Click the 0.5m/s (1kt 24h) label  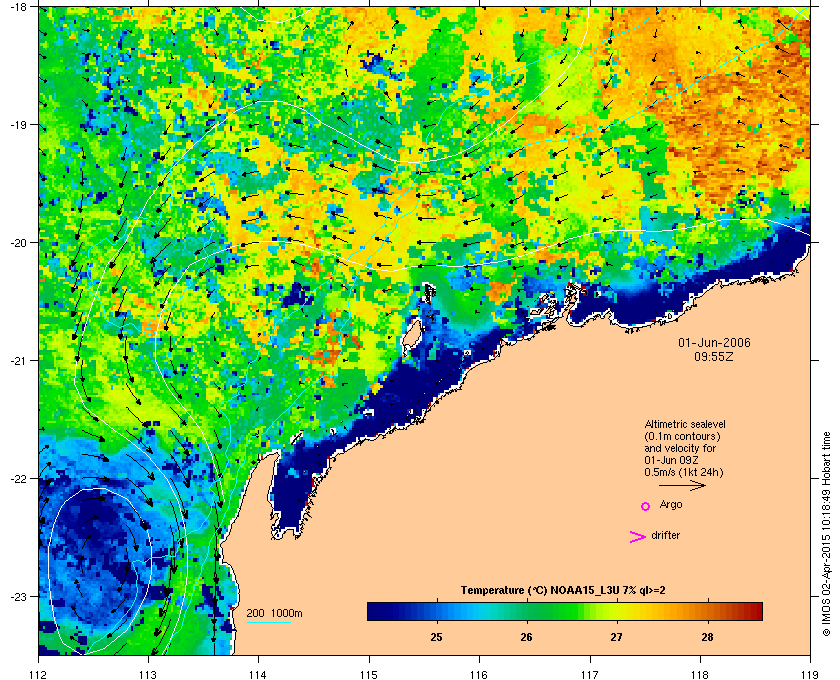click(x=684, y=472)
